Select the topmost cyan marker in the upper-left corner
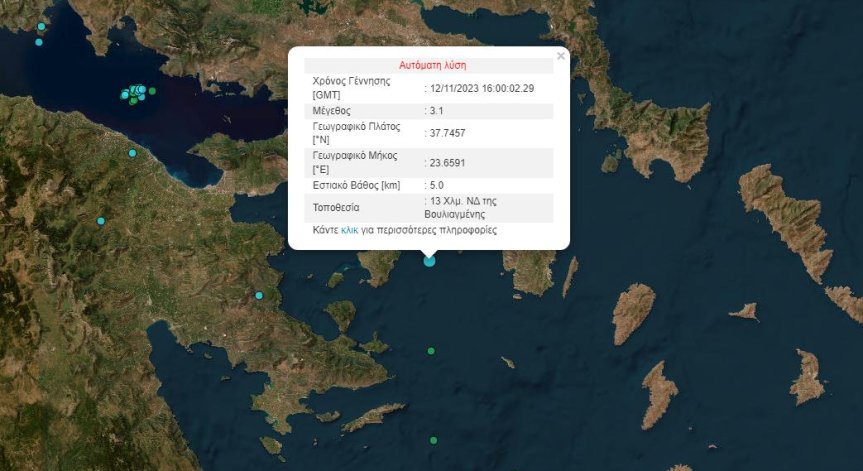Screen dimensions: 863x471 [41, 25]
